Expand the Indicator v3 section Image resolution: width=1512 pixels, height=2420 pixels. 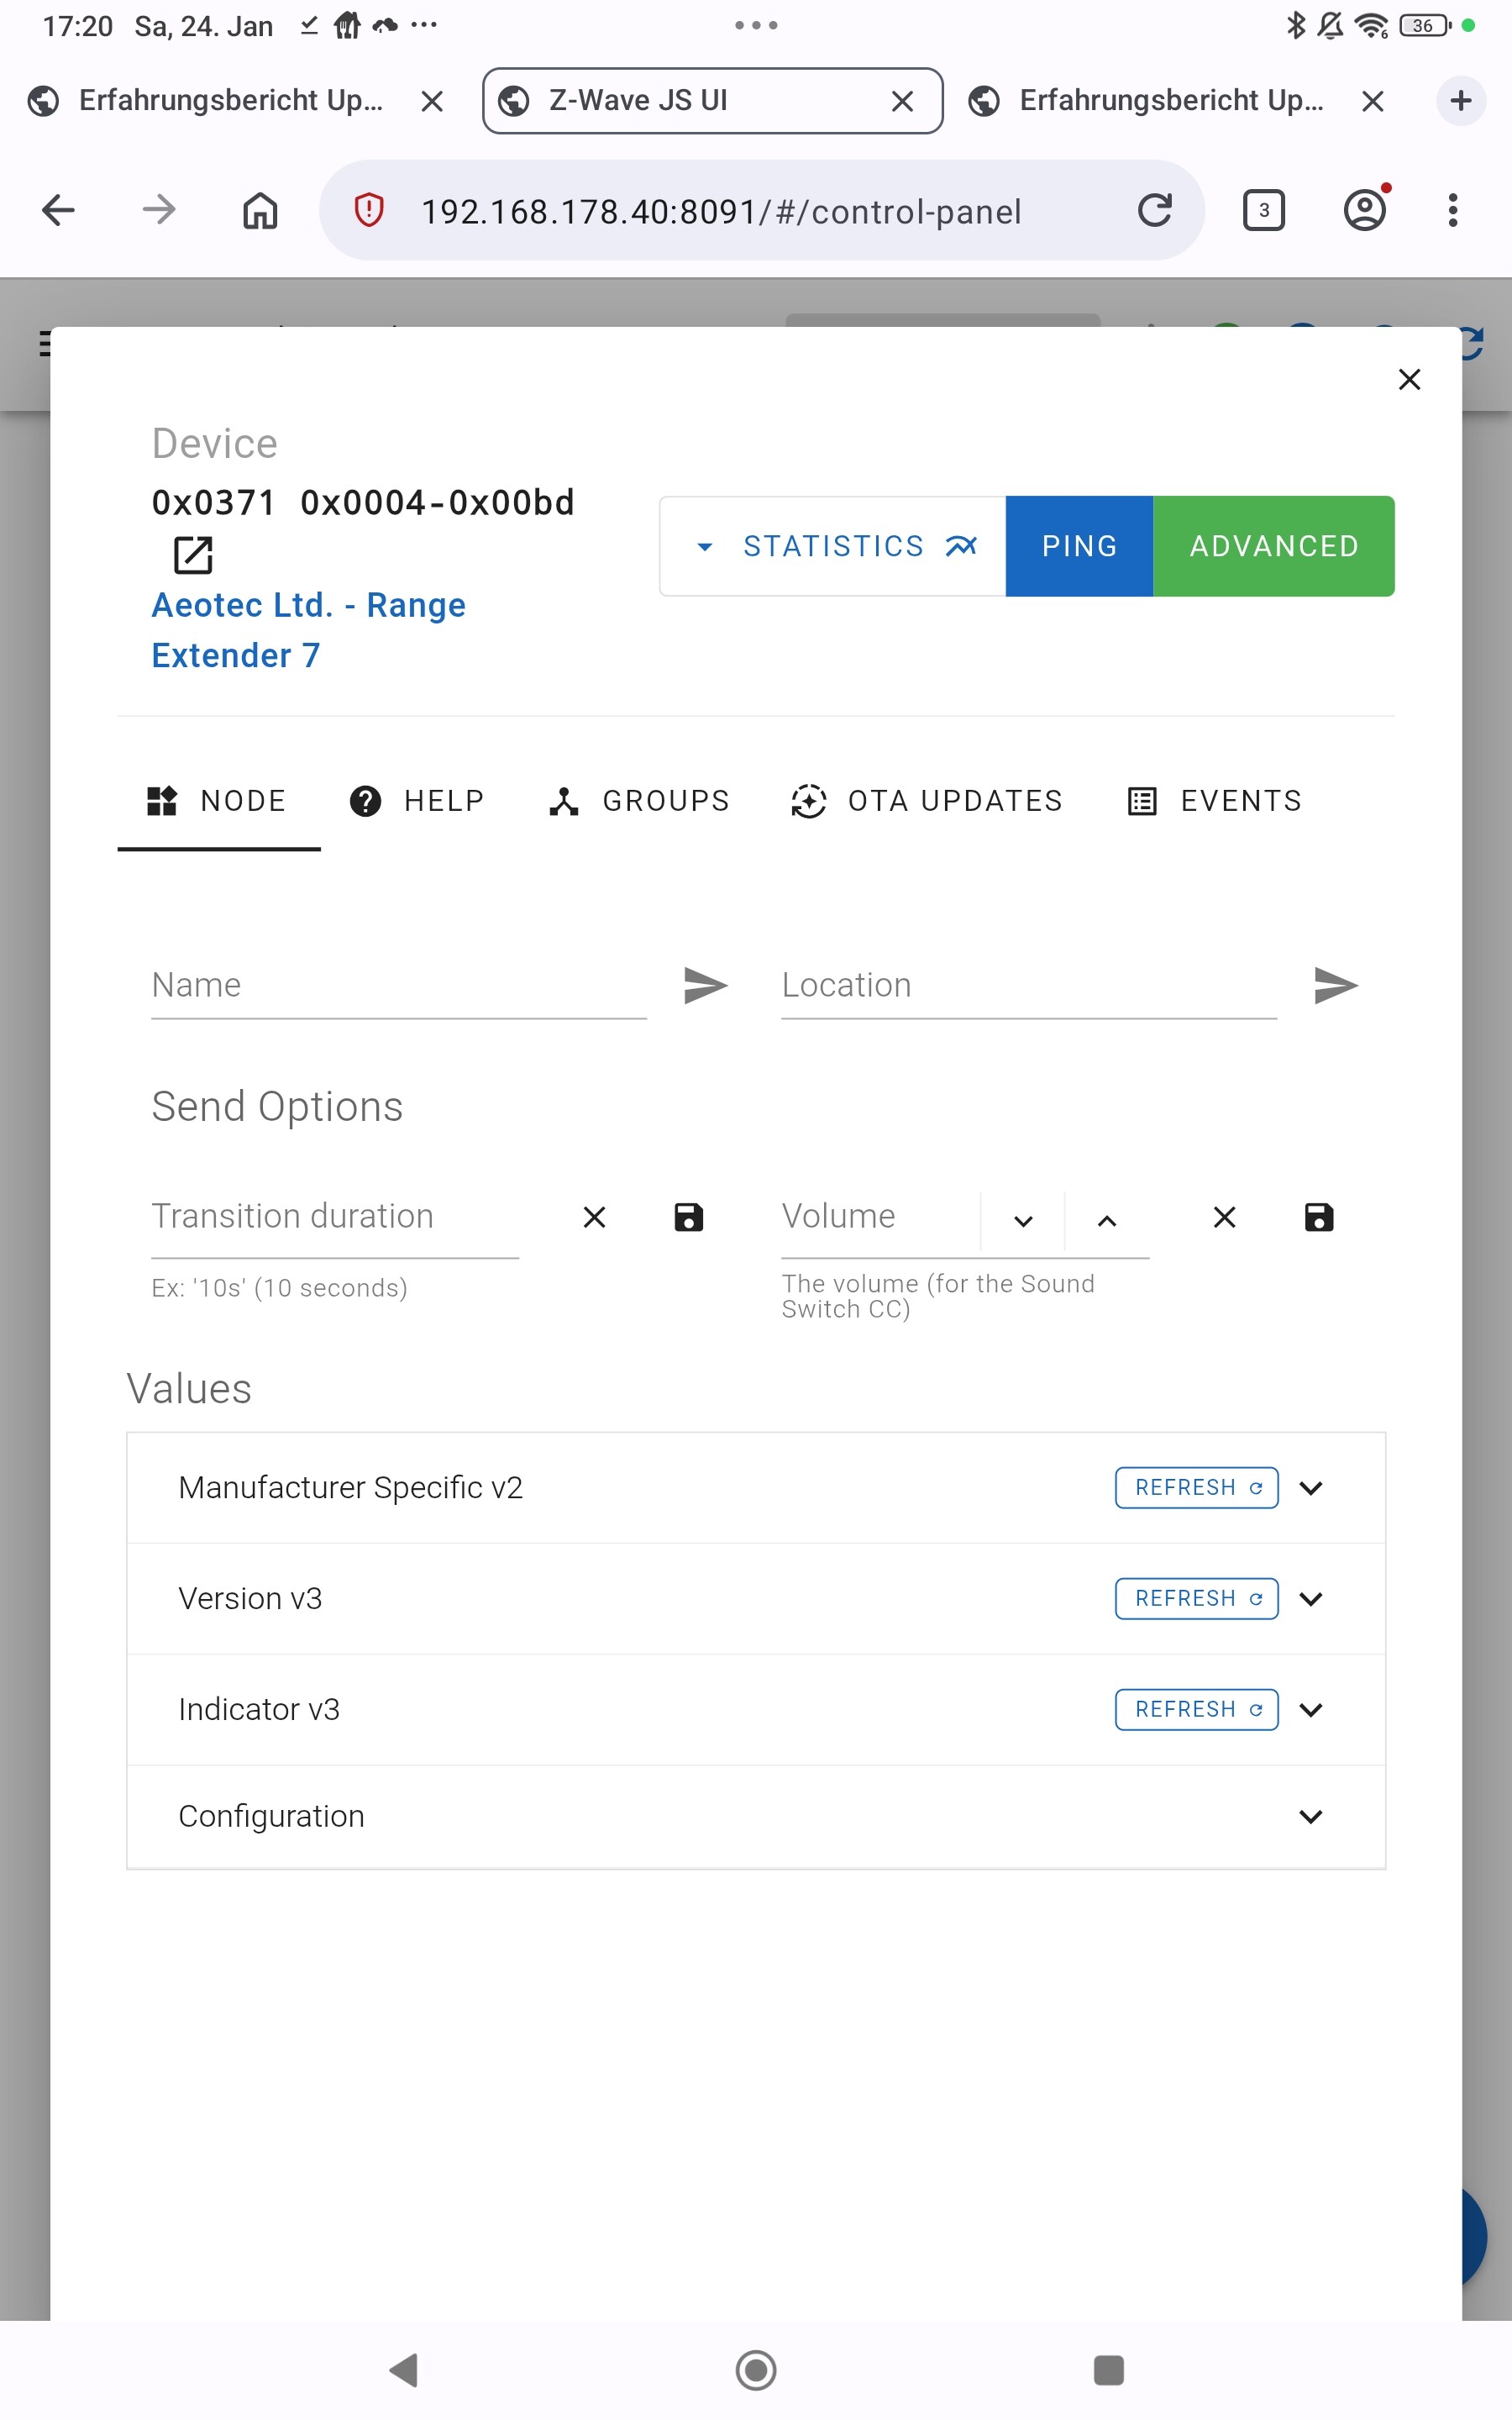point(1310,1709)
